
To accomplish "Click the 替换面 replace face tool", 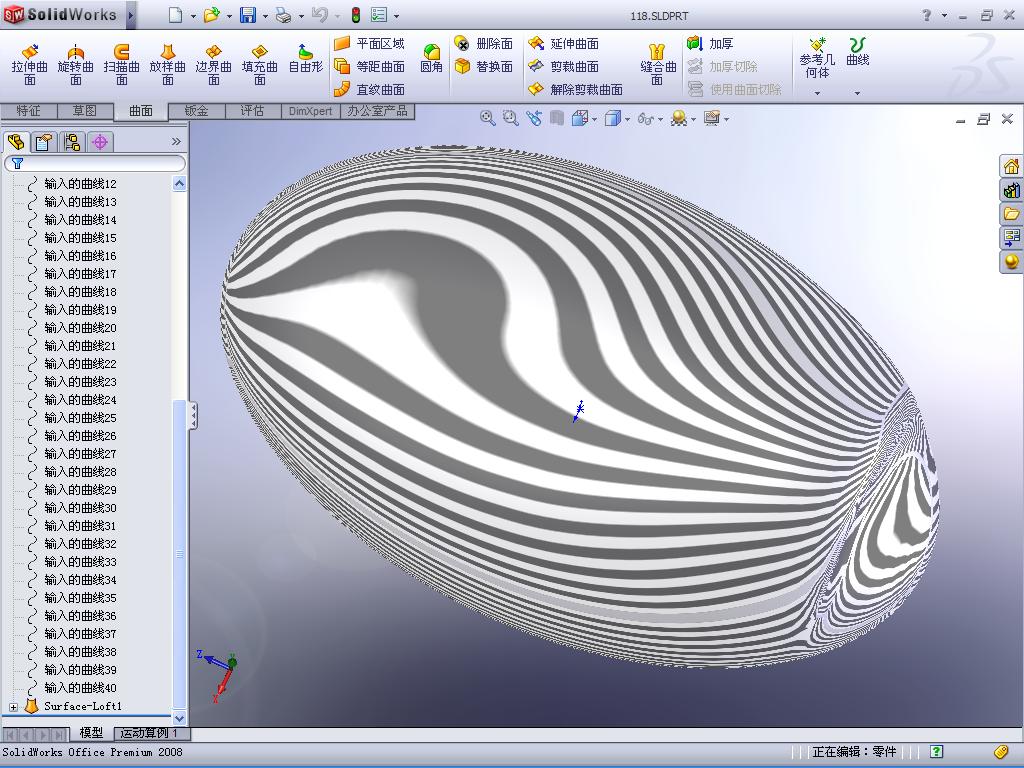I will point(483,67).
